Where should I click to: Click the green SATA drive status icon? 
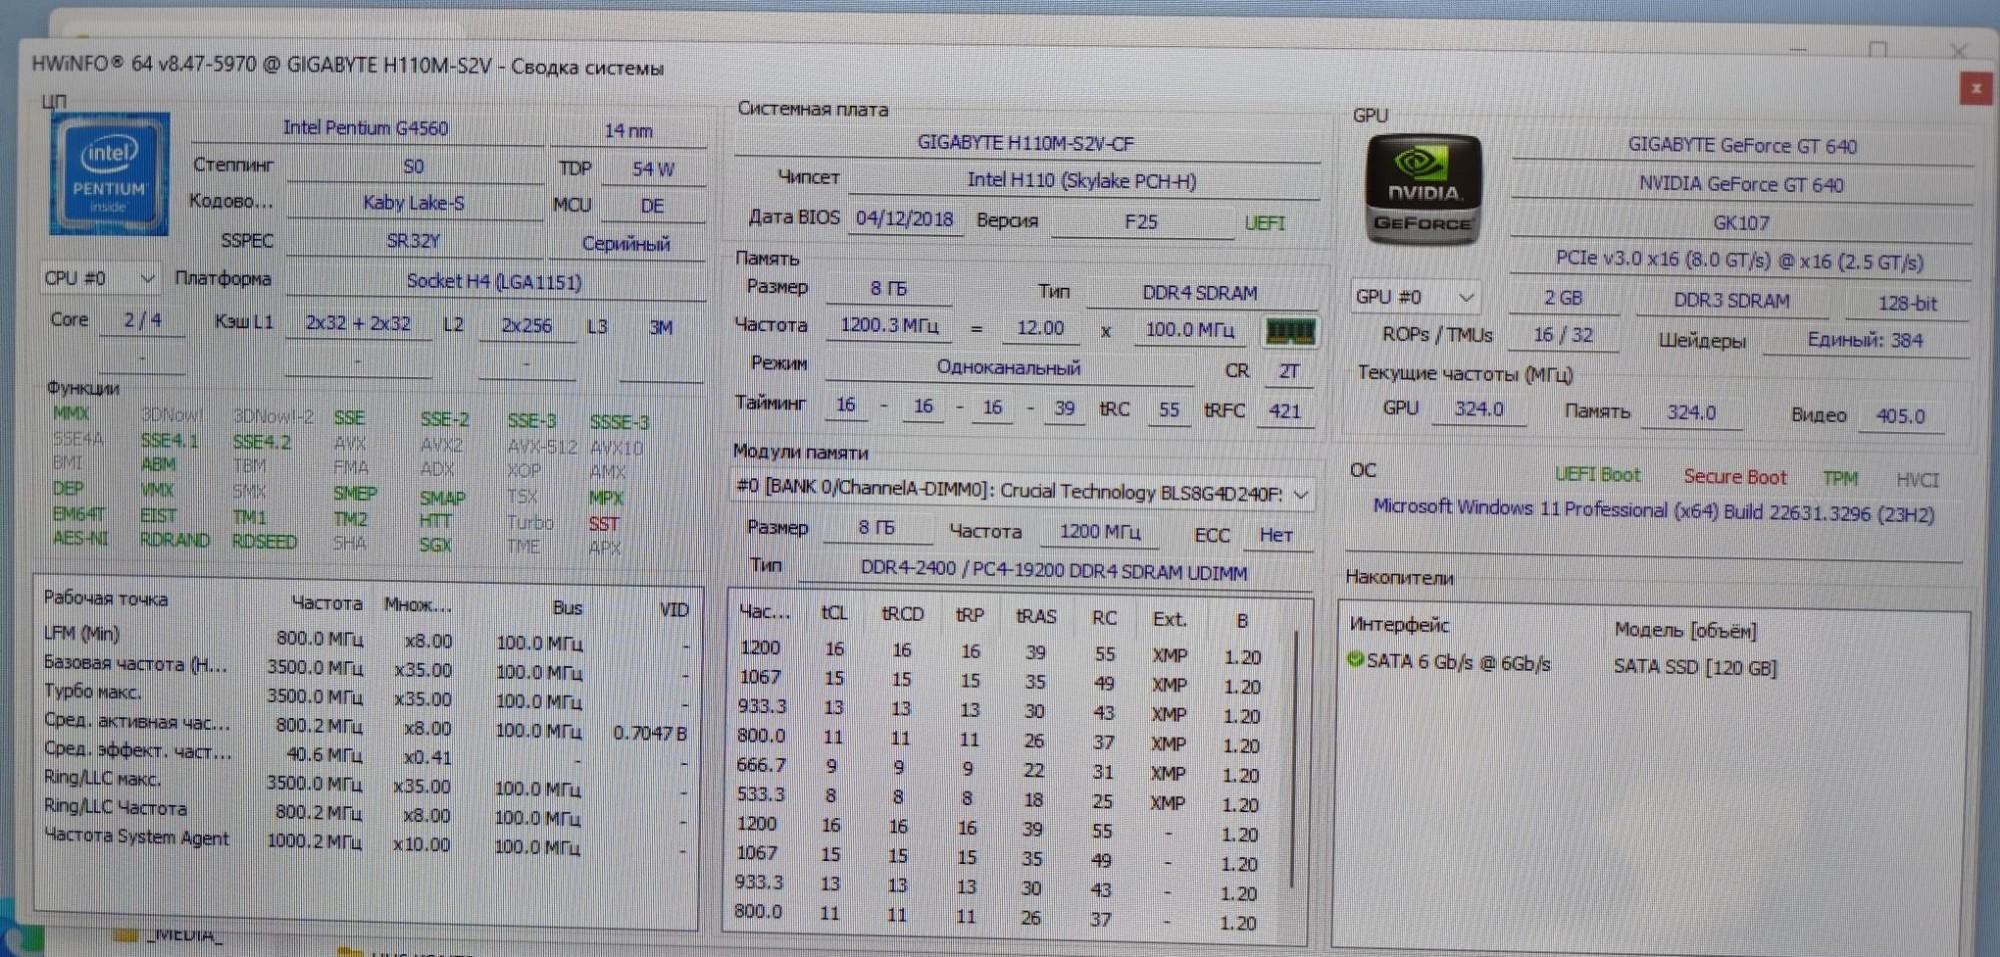[1356, 660]
